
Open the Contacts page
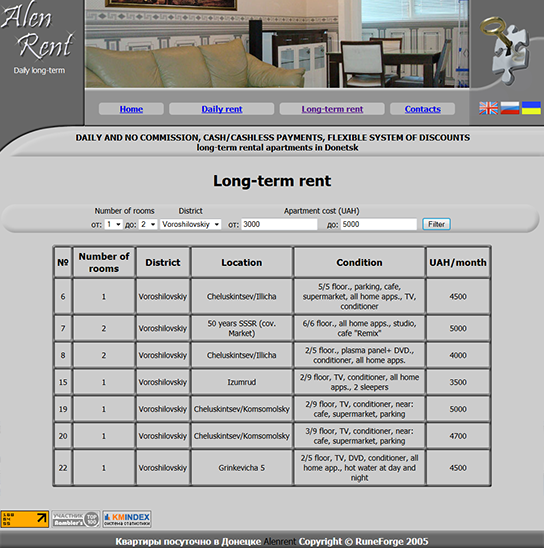(422, 109)
